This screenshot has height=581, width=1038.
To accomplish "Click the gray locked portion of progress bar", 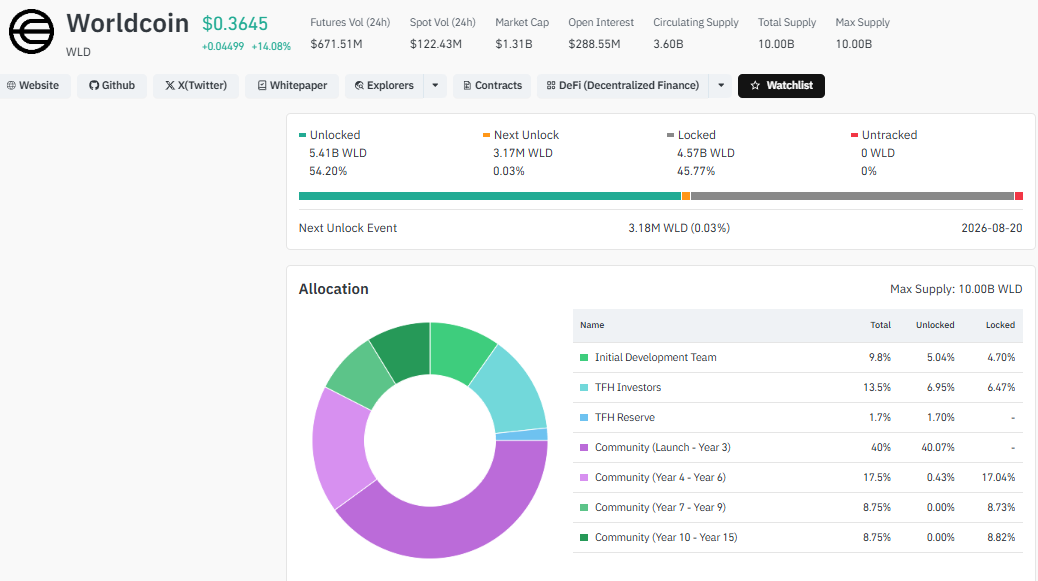I will (852, 196).
